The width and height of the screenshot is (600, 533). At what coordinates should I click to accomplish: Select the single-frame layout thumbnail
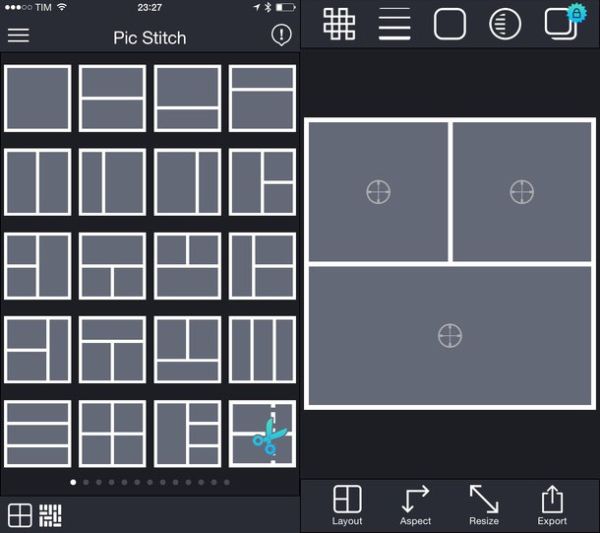(38, 98)
